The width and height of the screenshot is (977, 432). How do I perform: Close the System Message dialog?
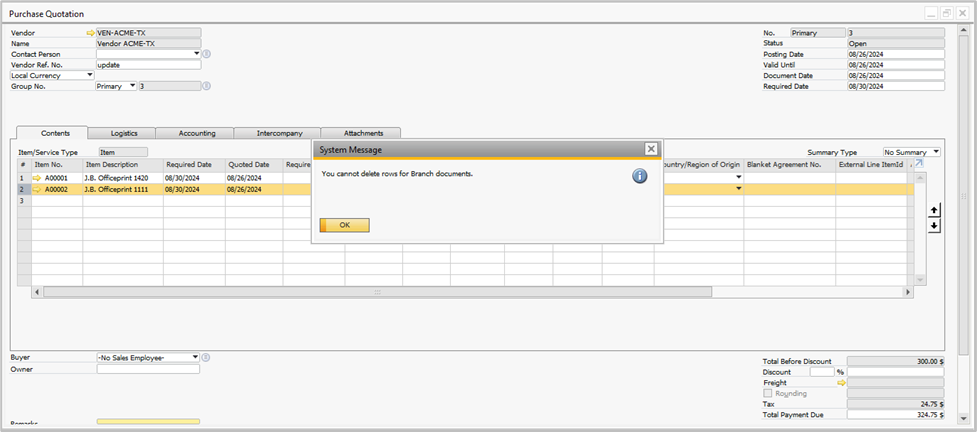click(x=651, y=149)
